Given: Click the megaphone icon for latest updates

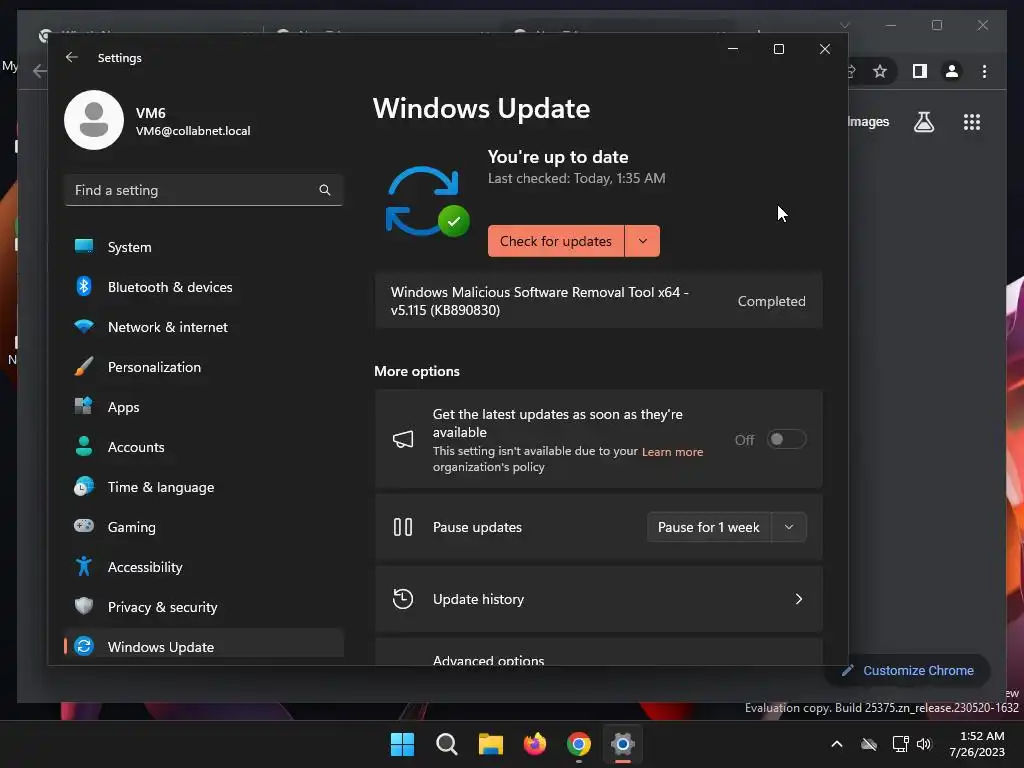Looking at the screenshot, I should 403,440.
